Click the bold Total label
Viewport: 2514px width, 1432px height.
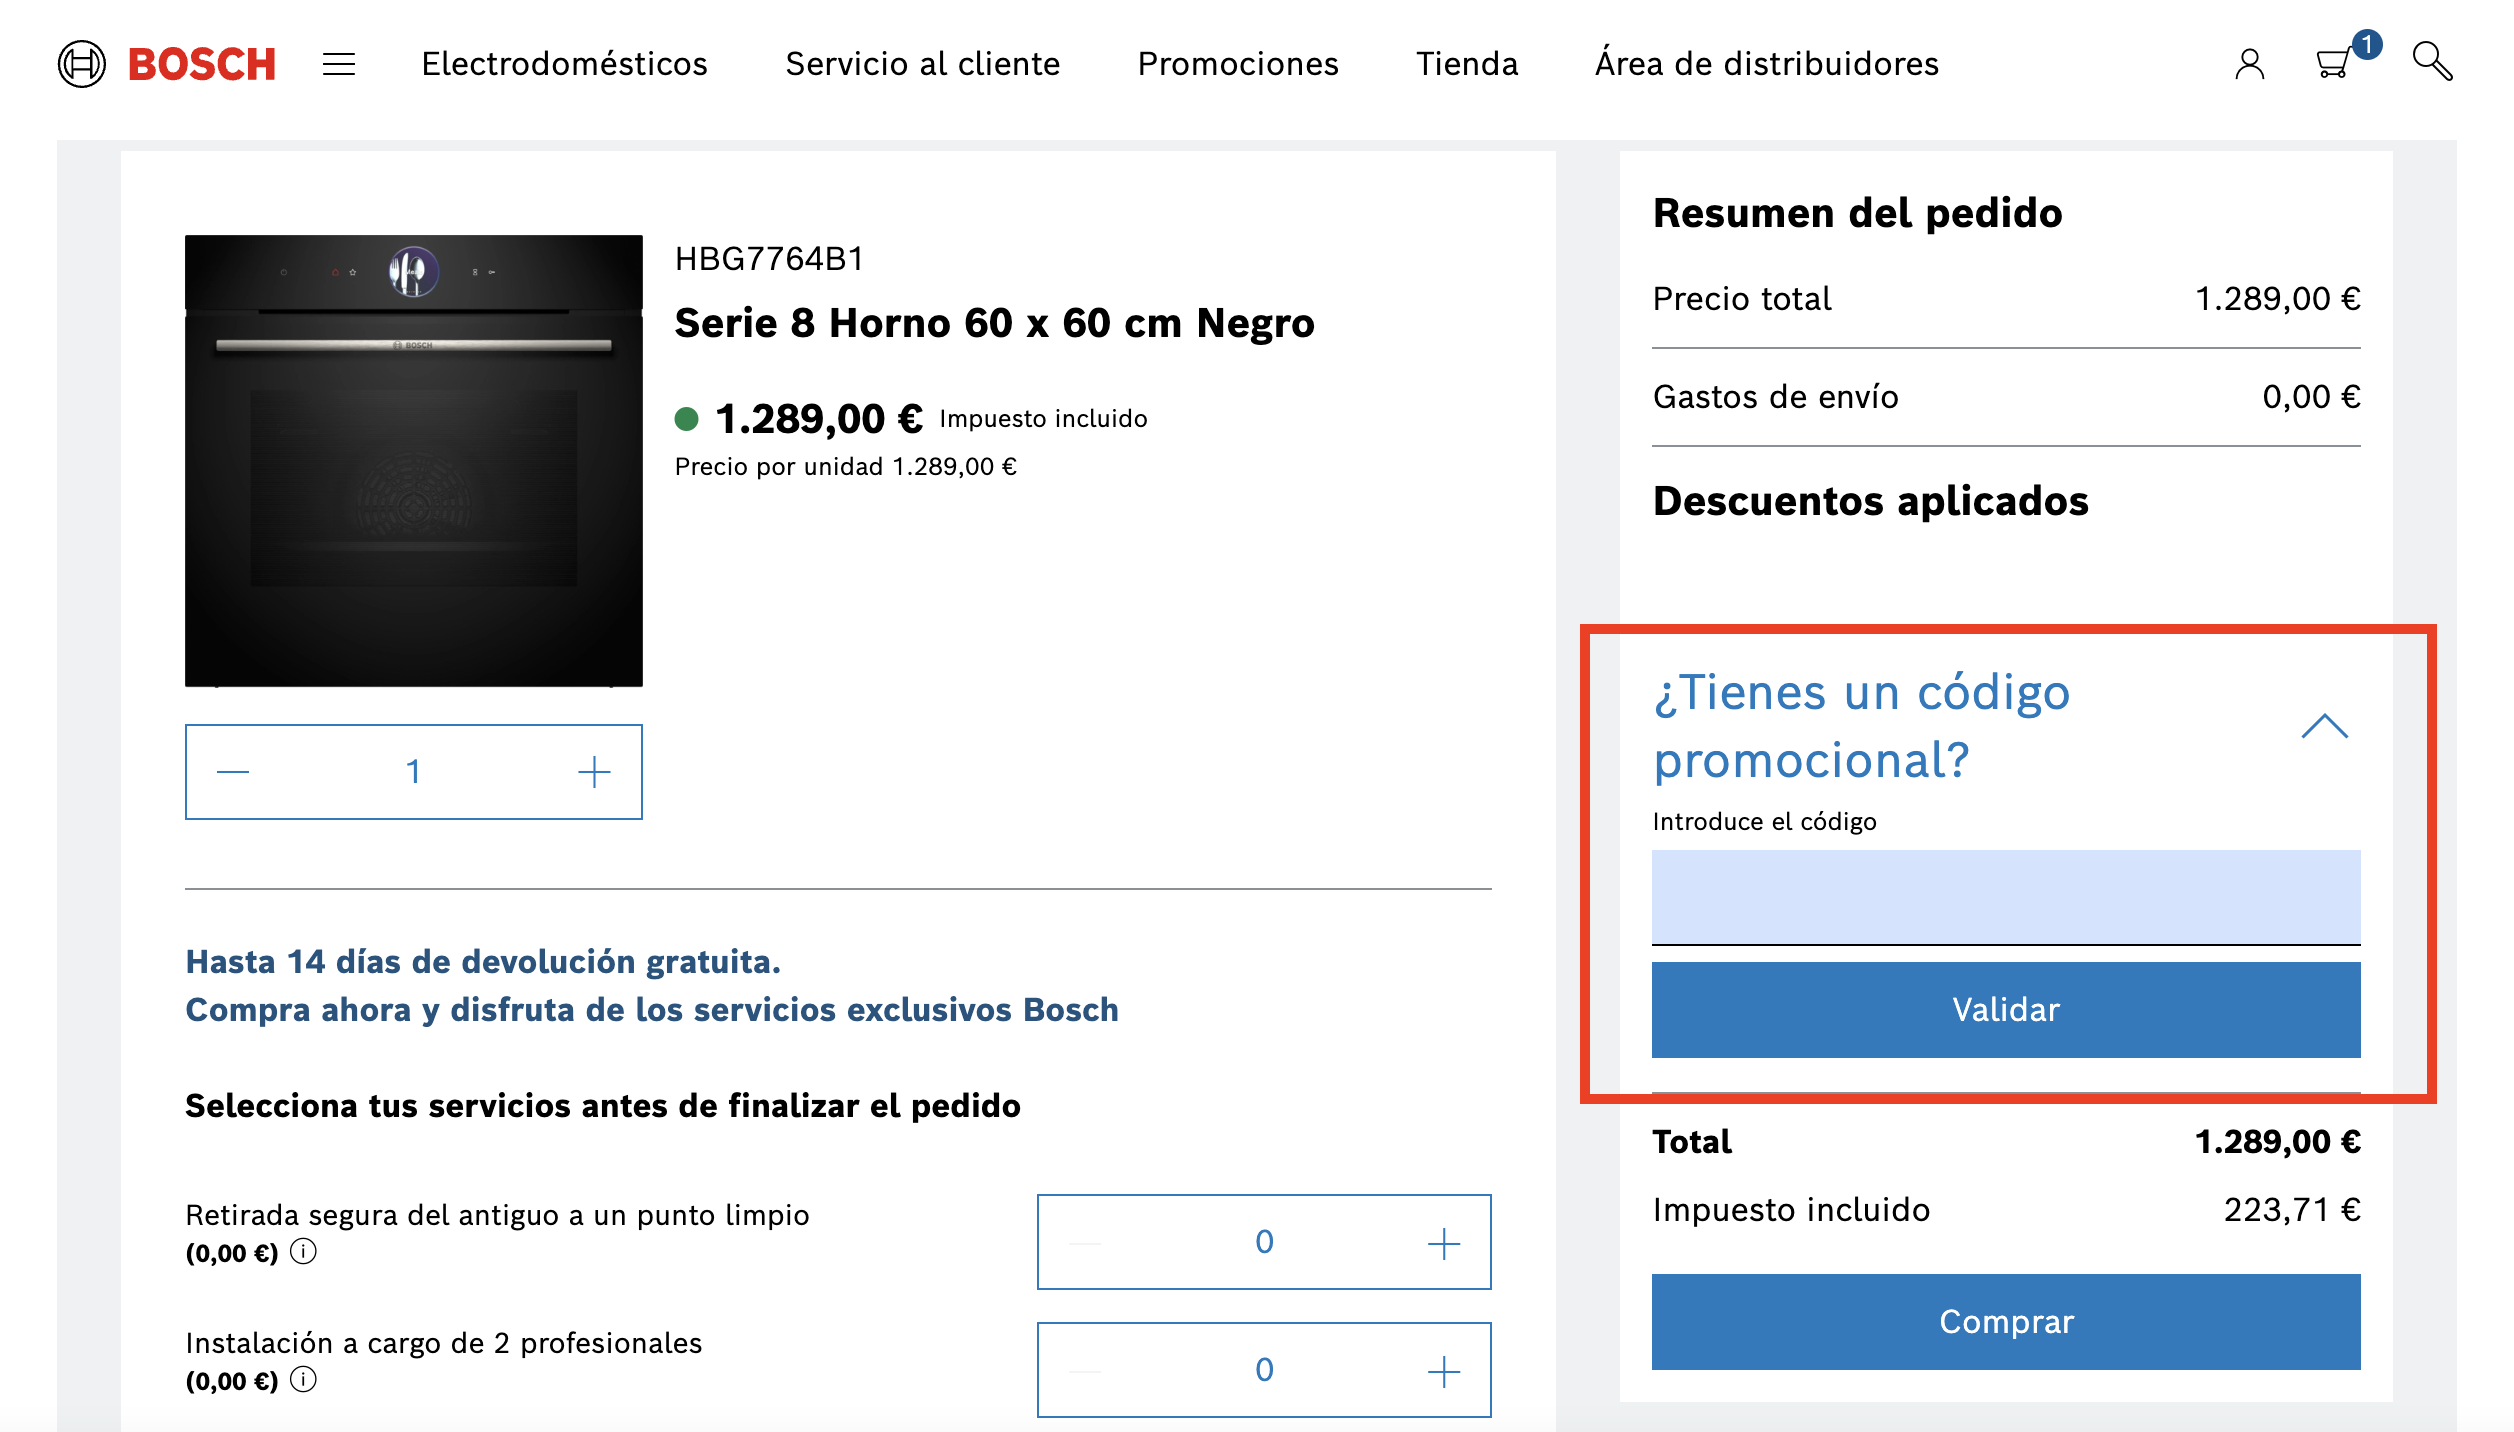coord(1691,1142)
